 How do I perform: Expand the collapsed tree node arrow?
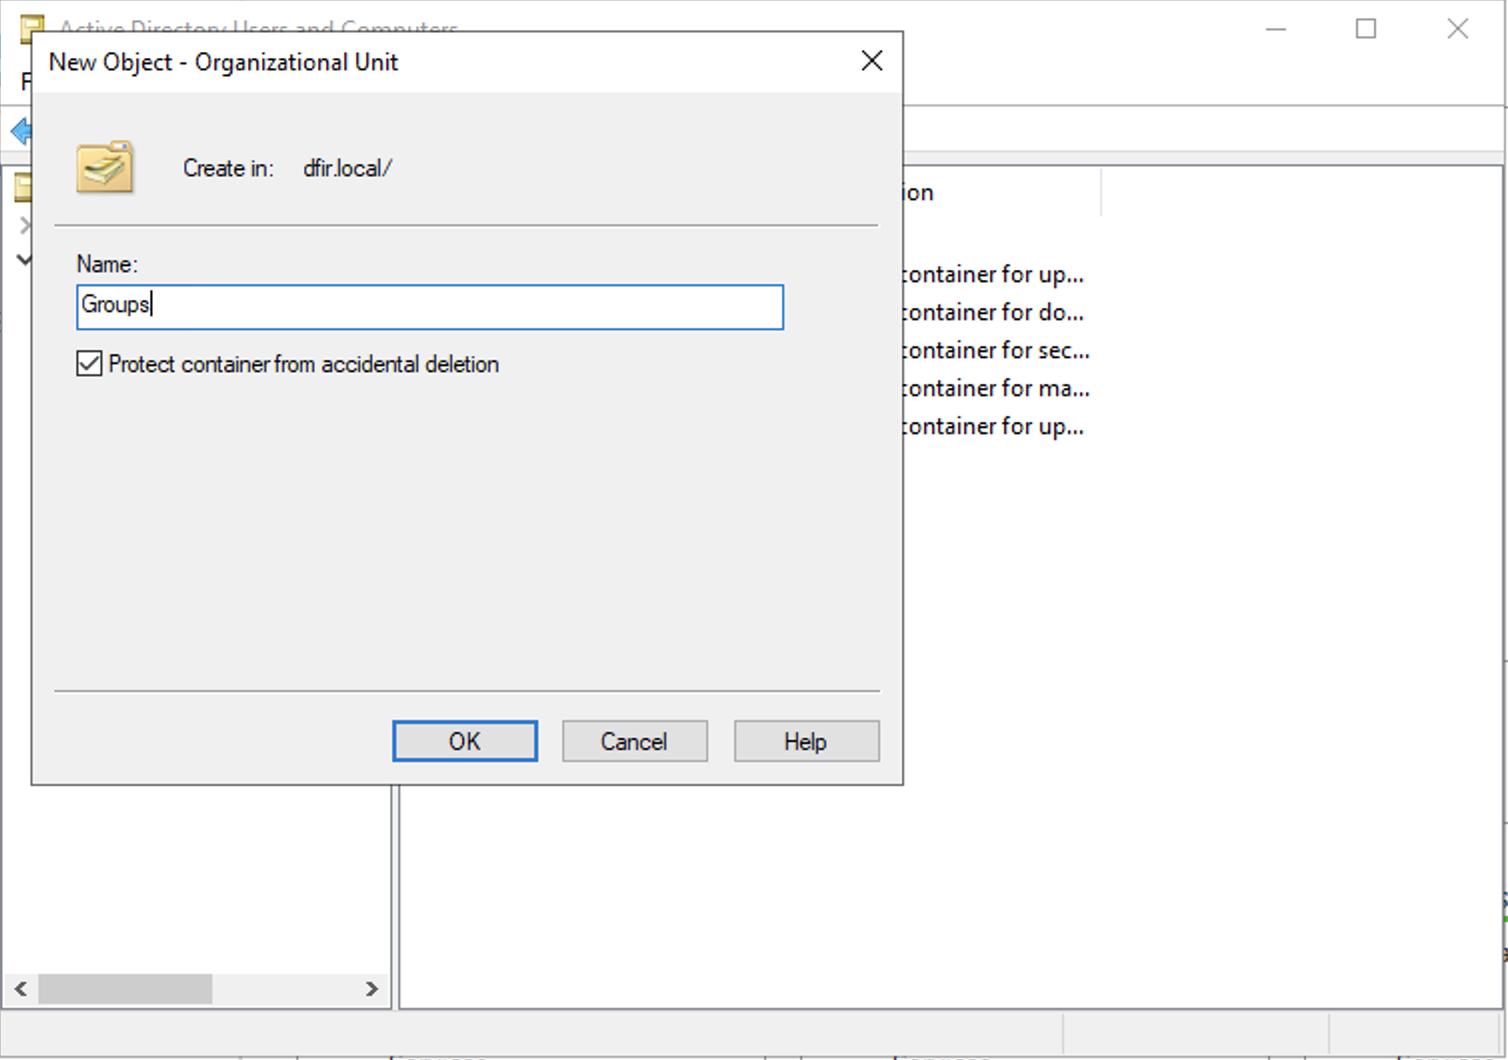(x=25, y=225)
